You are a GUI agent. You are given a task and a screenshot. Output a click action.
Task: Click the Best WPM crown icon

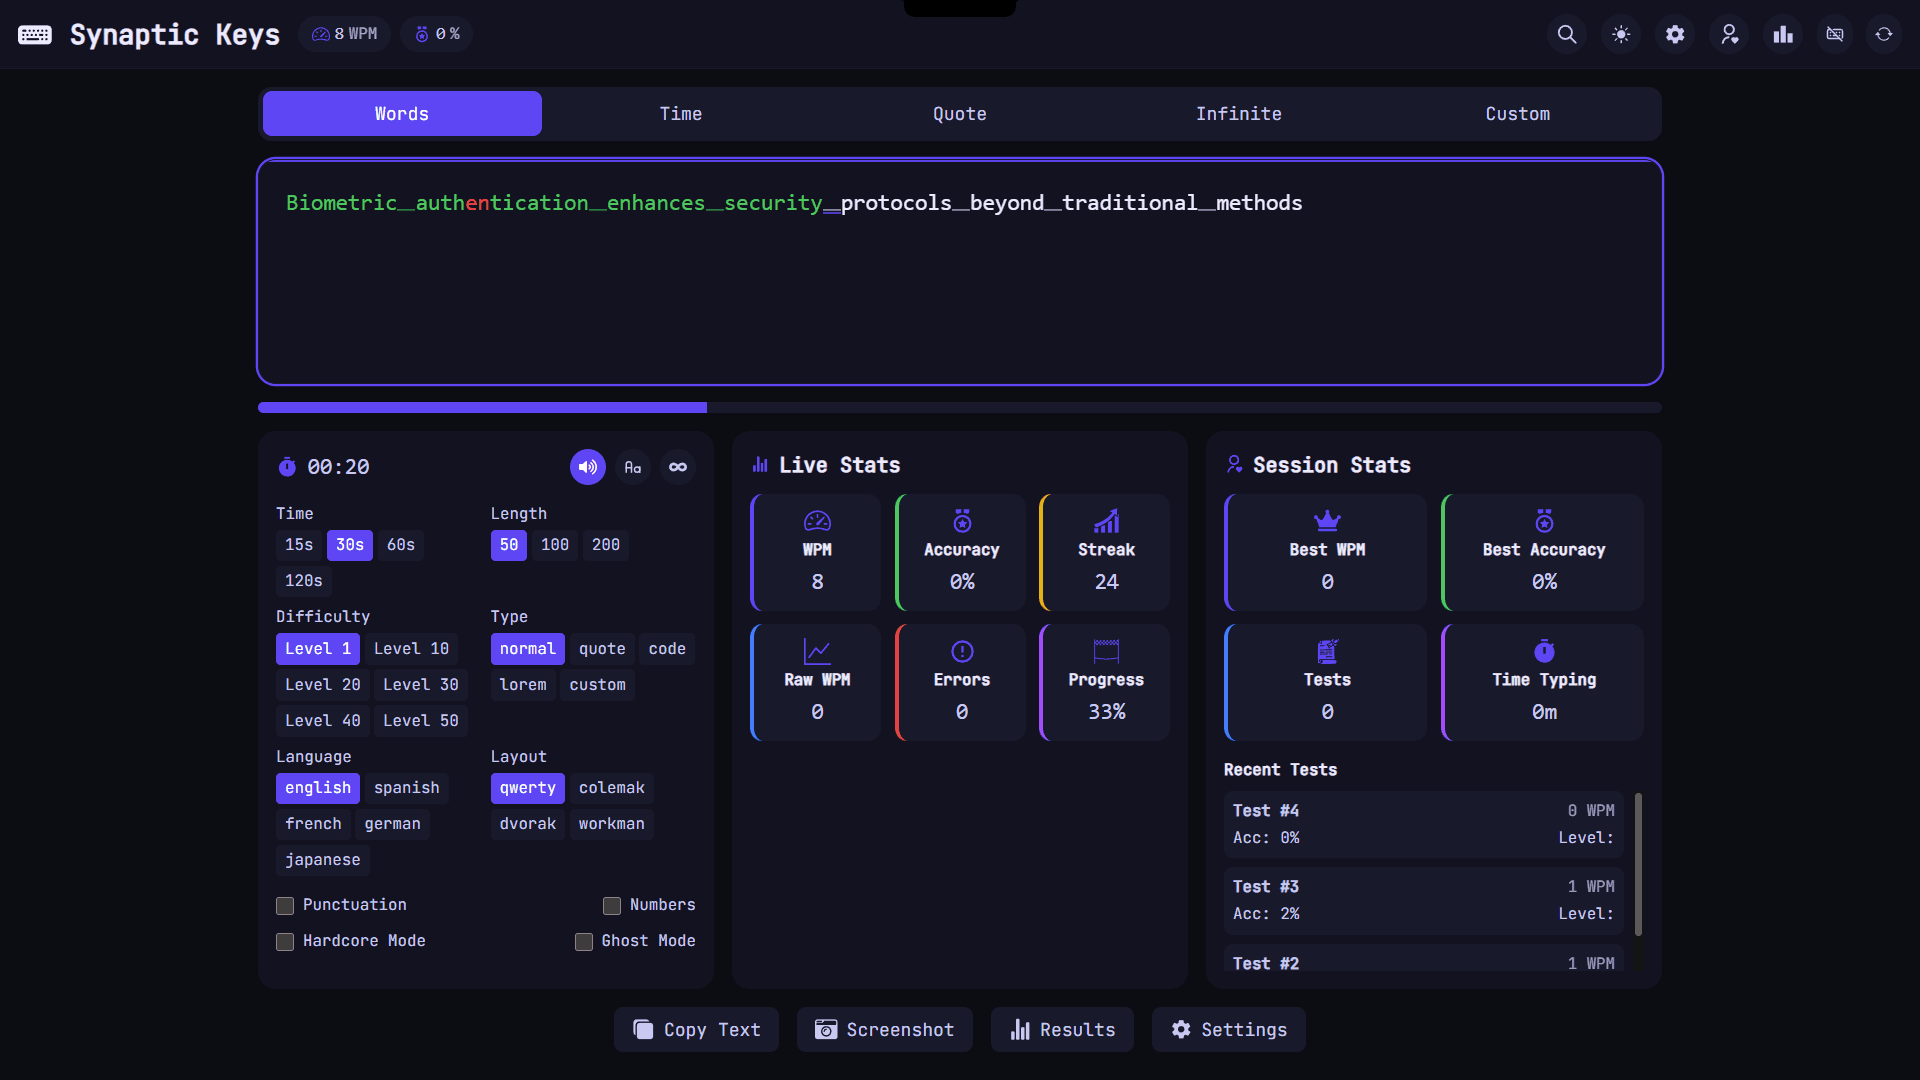coord(1327,521)
